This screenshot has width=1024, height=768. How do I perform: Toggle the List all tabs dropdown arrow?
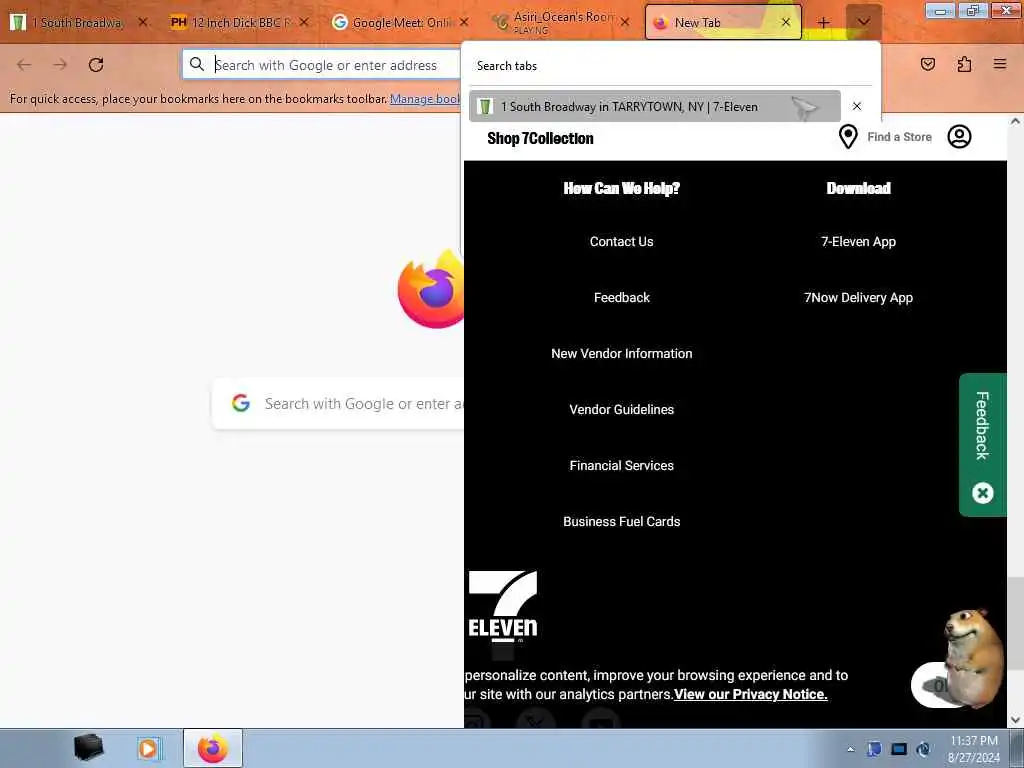863,23
